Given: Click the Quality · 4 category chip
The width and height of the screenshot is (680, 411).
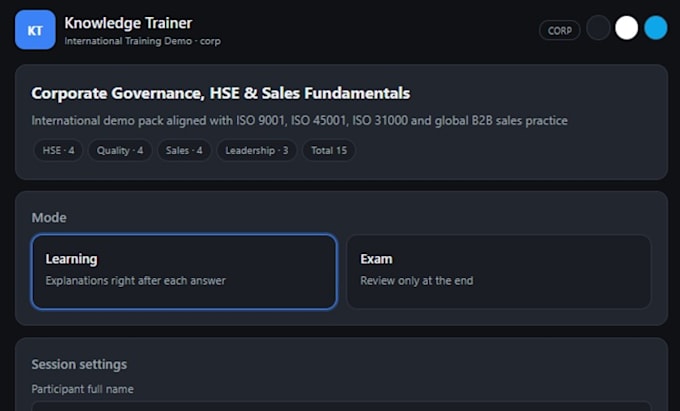Looking at the screenshot, I should 120,150.
